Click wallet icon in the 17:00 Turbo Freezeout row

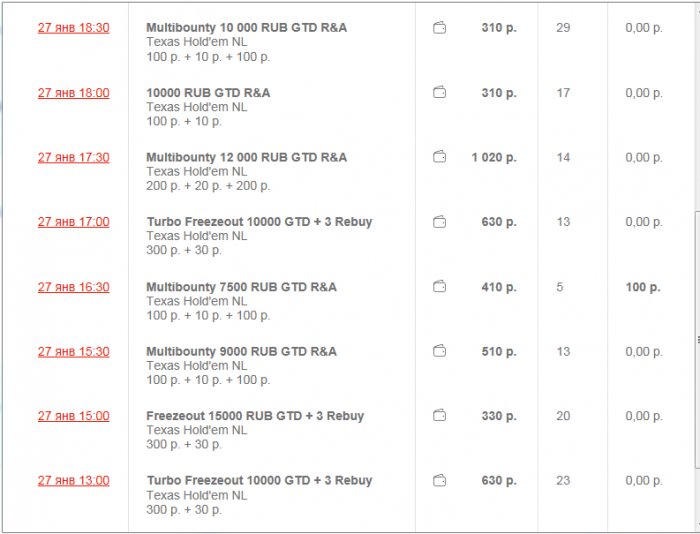439,222
